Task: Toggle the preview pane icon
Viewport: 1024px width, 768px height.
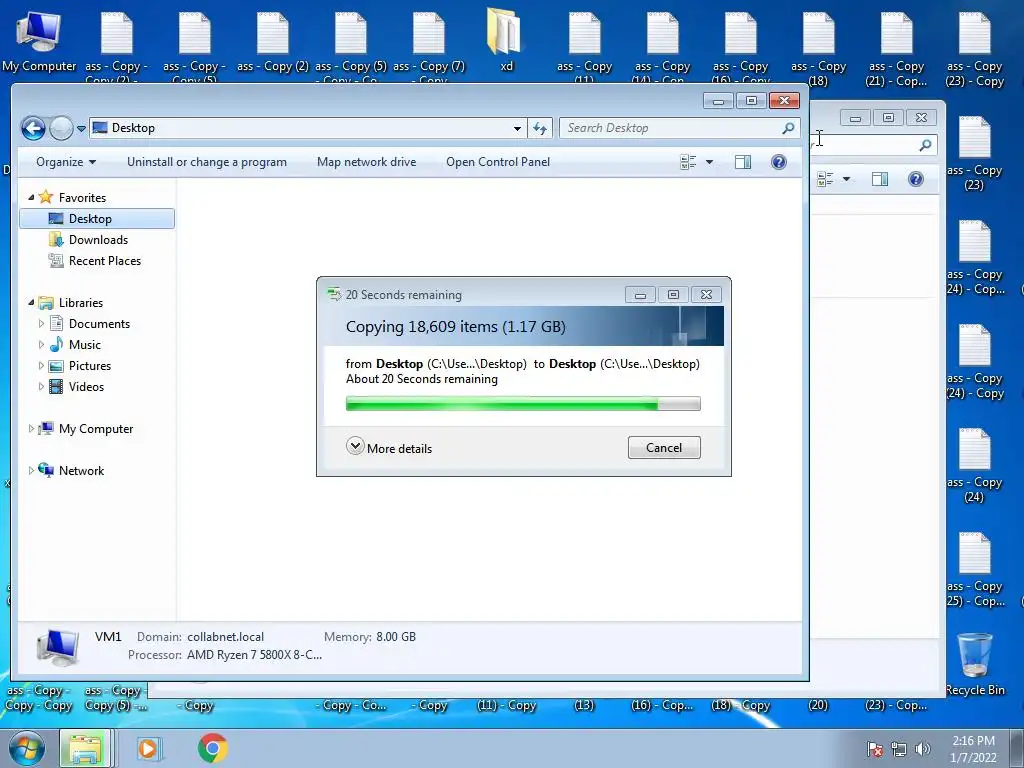Action: point(743,162)
